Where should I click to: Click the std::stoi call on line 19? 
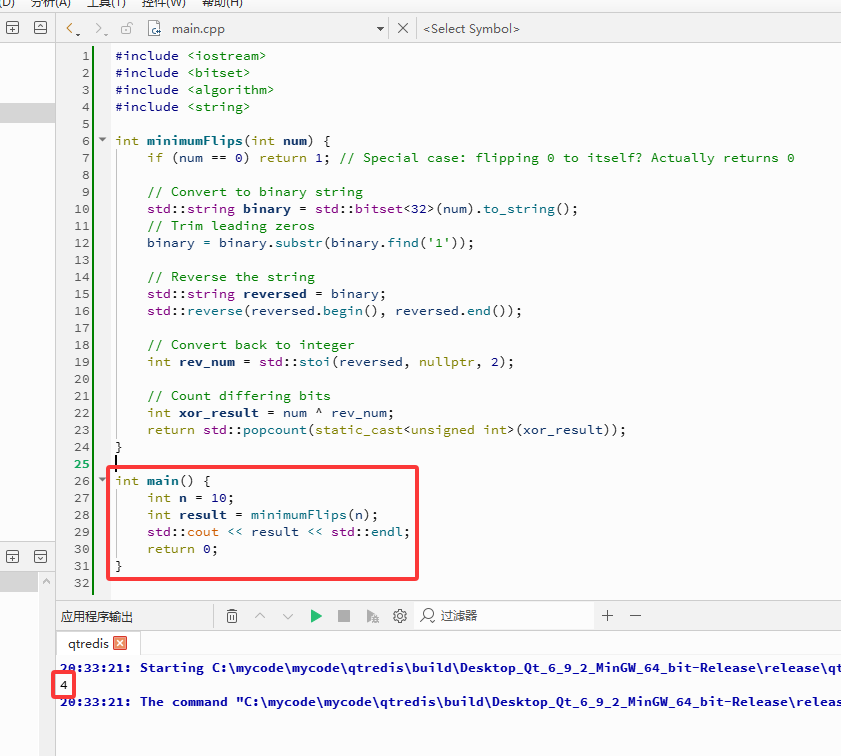pyautogui.click(x=330, y=362)
